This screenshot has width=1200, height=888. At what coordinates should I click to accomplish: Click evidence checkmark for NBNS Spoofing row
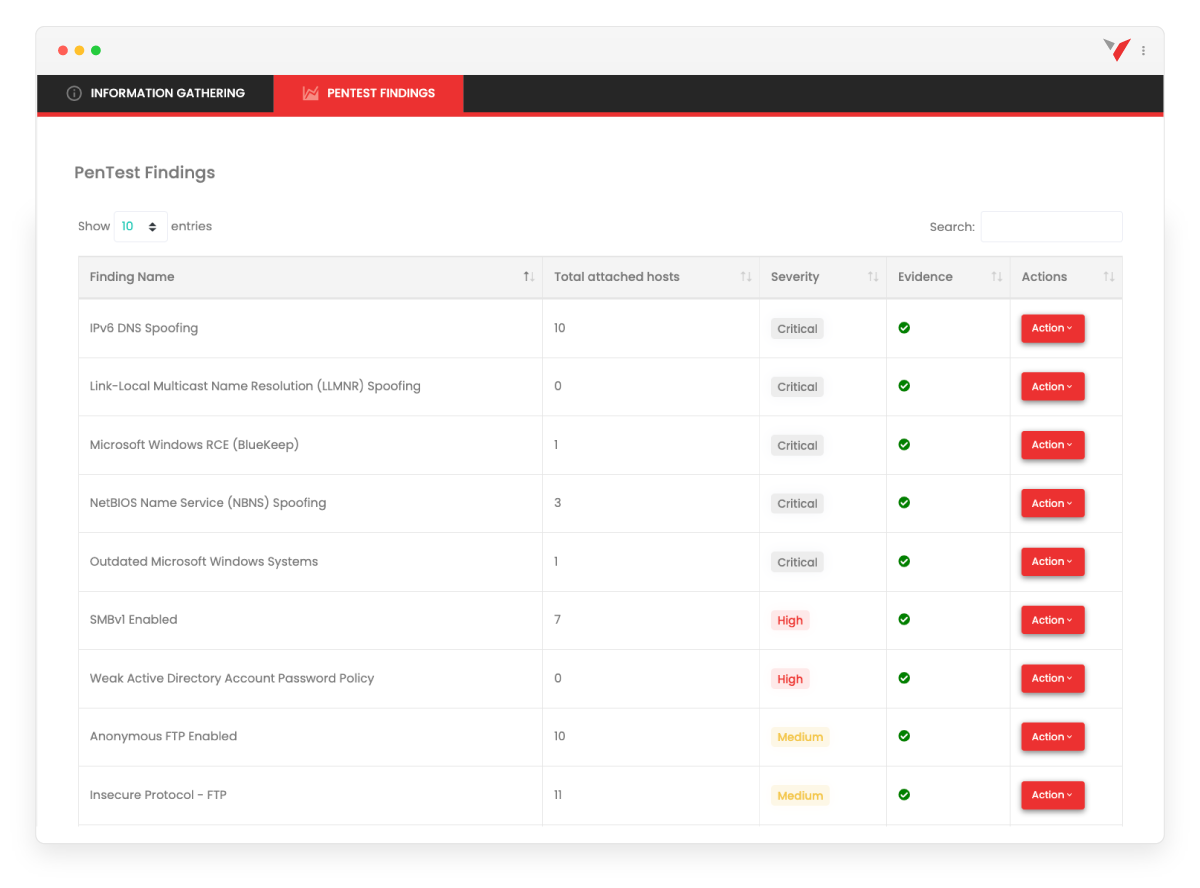tap(904, 503)
